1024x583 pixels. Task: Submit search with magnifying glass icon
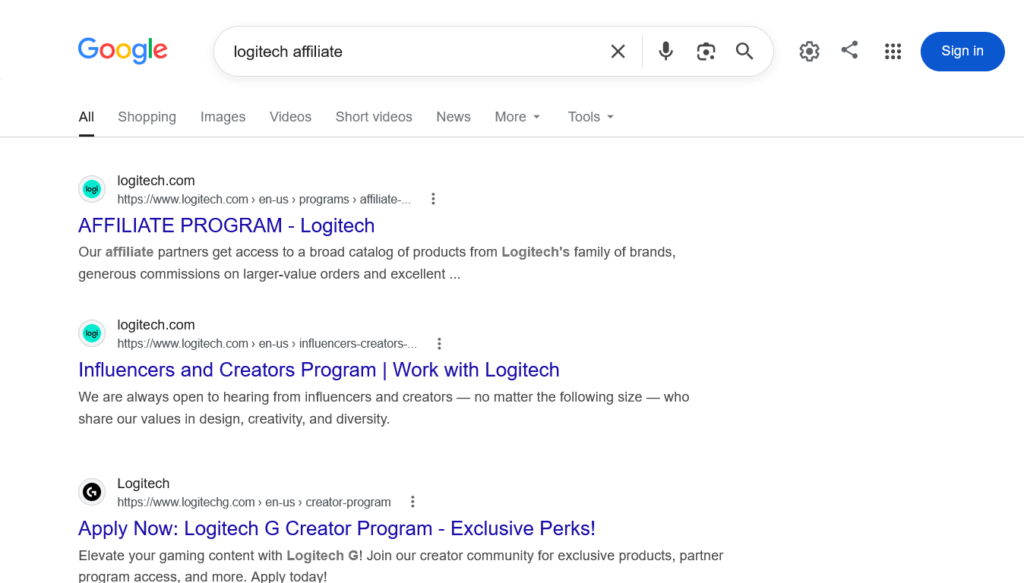coord(744,51)
